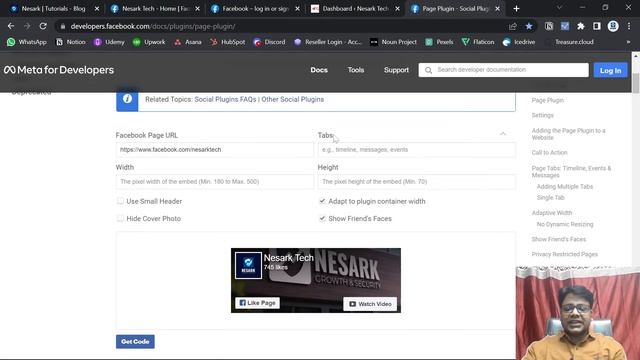Click the browser back arrow
The height and width of the screenshot is (360, 640).
tap(11, 26)
